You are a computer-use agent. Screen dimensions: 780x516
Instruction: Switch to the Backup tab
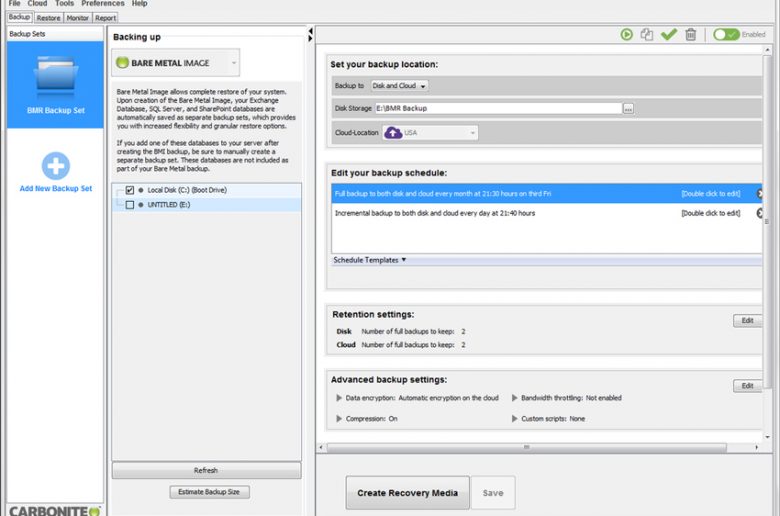19,17
